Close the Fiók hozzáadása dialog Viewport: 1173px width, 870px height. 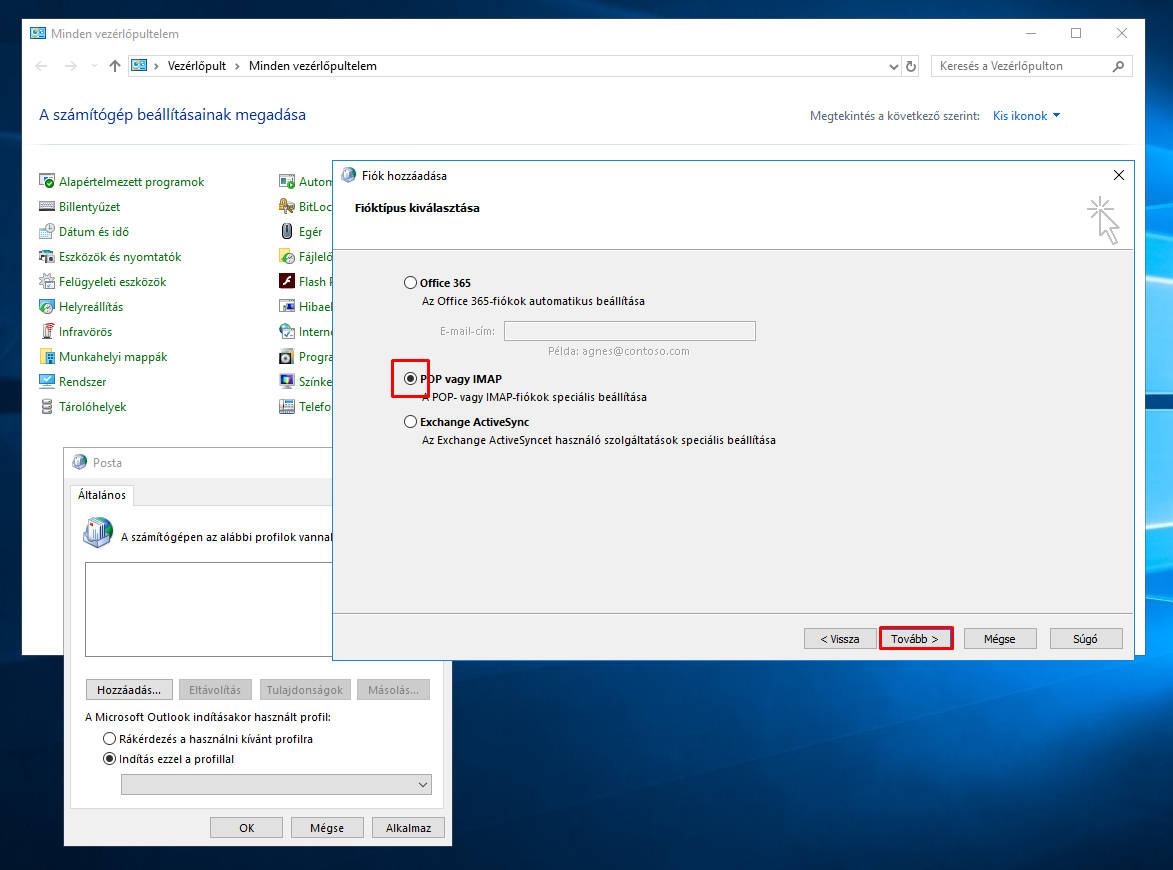coord(1119,175)
